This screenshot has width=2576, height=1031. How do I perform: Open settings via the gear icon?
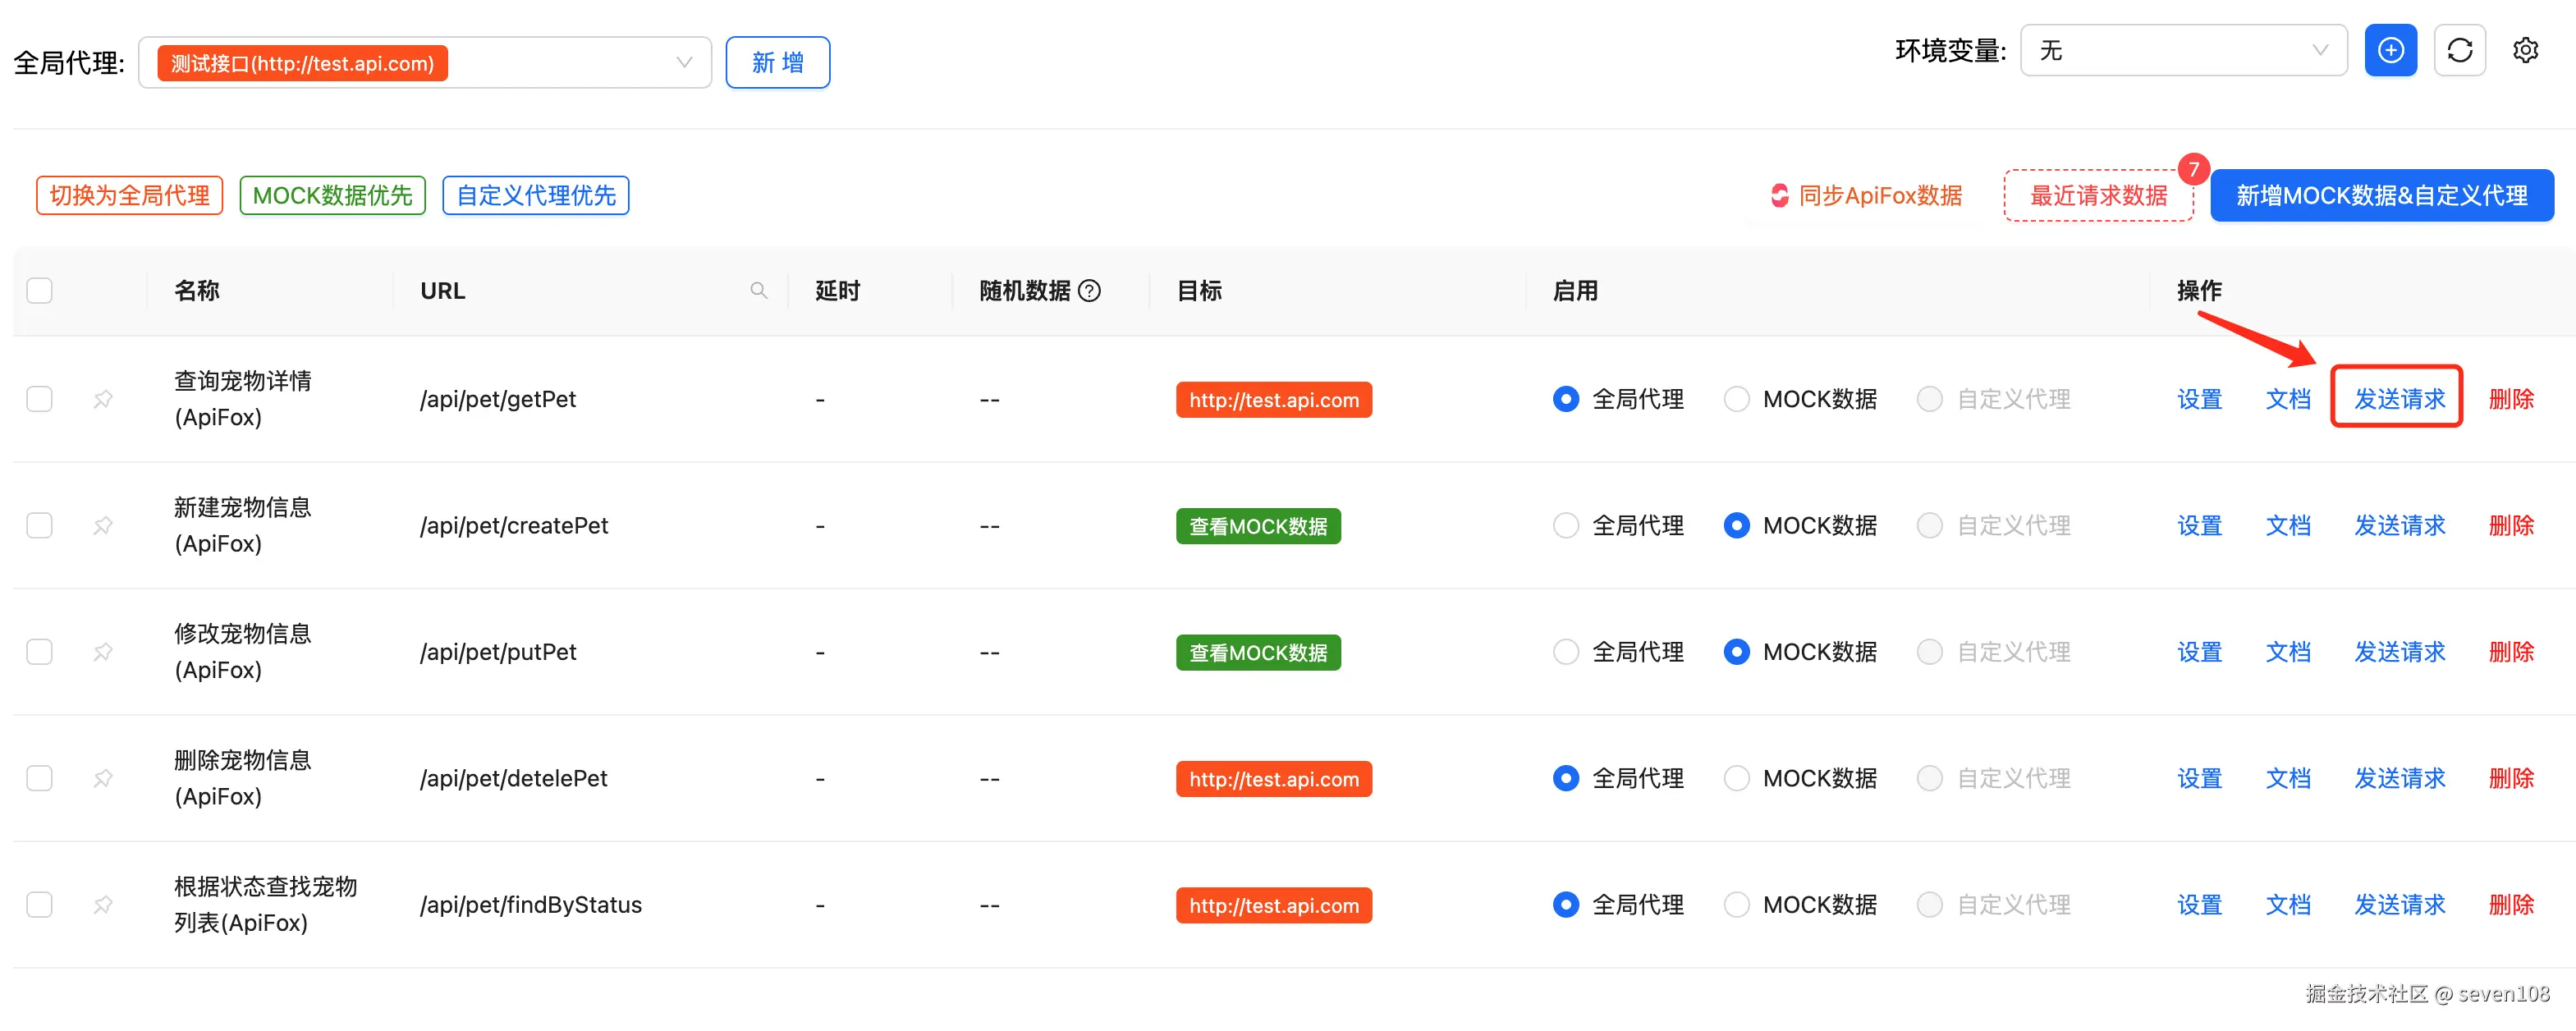point(2525,51)
